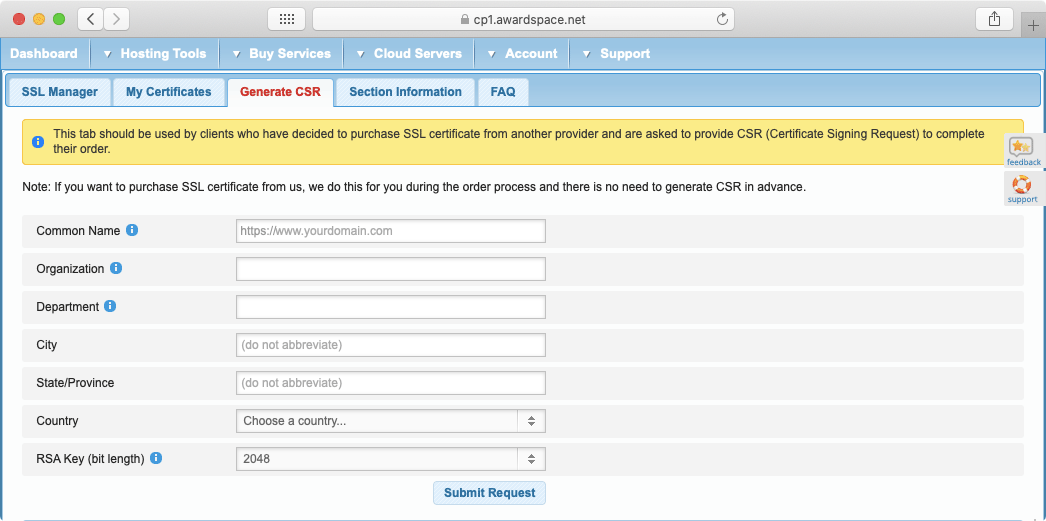Click the RSA Key info icon
This screenshot has height=521, width=1046.
[156, 459]
